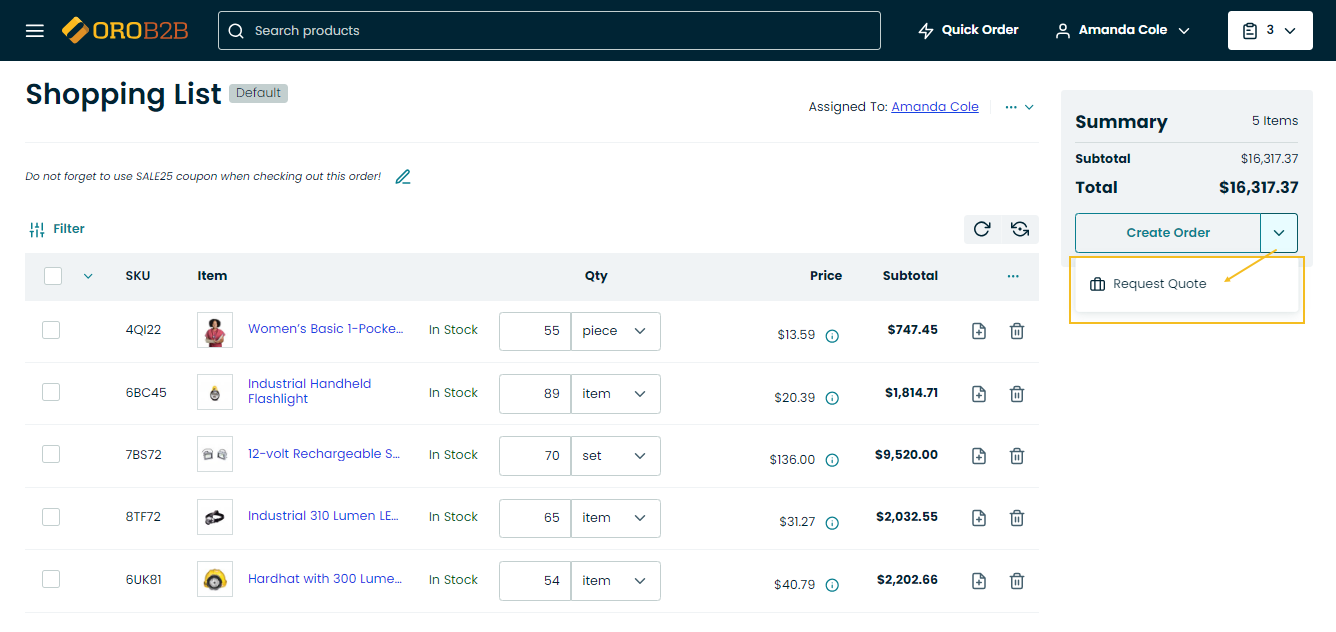Show price info for 12-volt Rechargeable item

click(832, 461)
